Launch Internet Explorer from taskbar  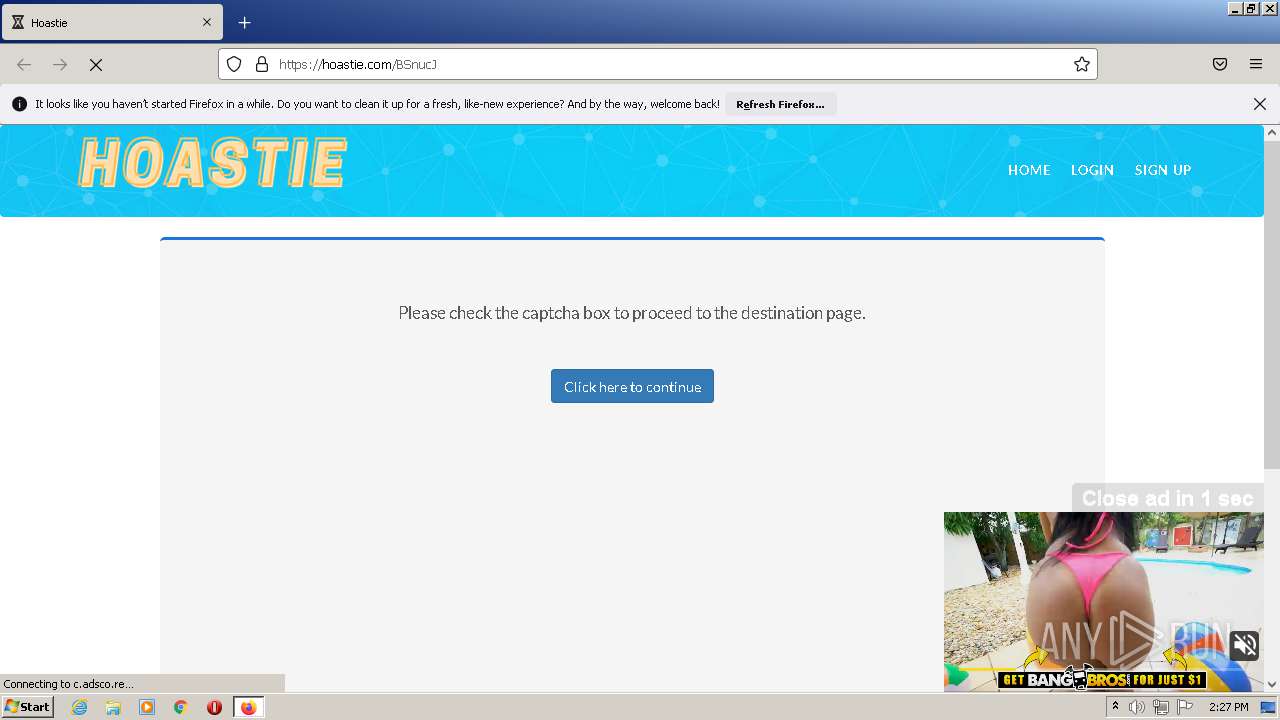(79, 707)
